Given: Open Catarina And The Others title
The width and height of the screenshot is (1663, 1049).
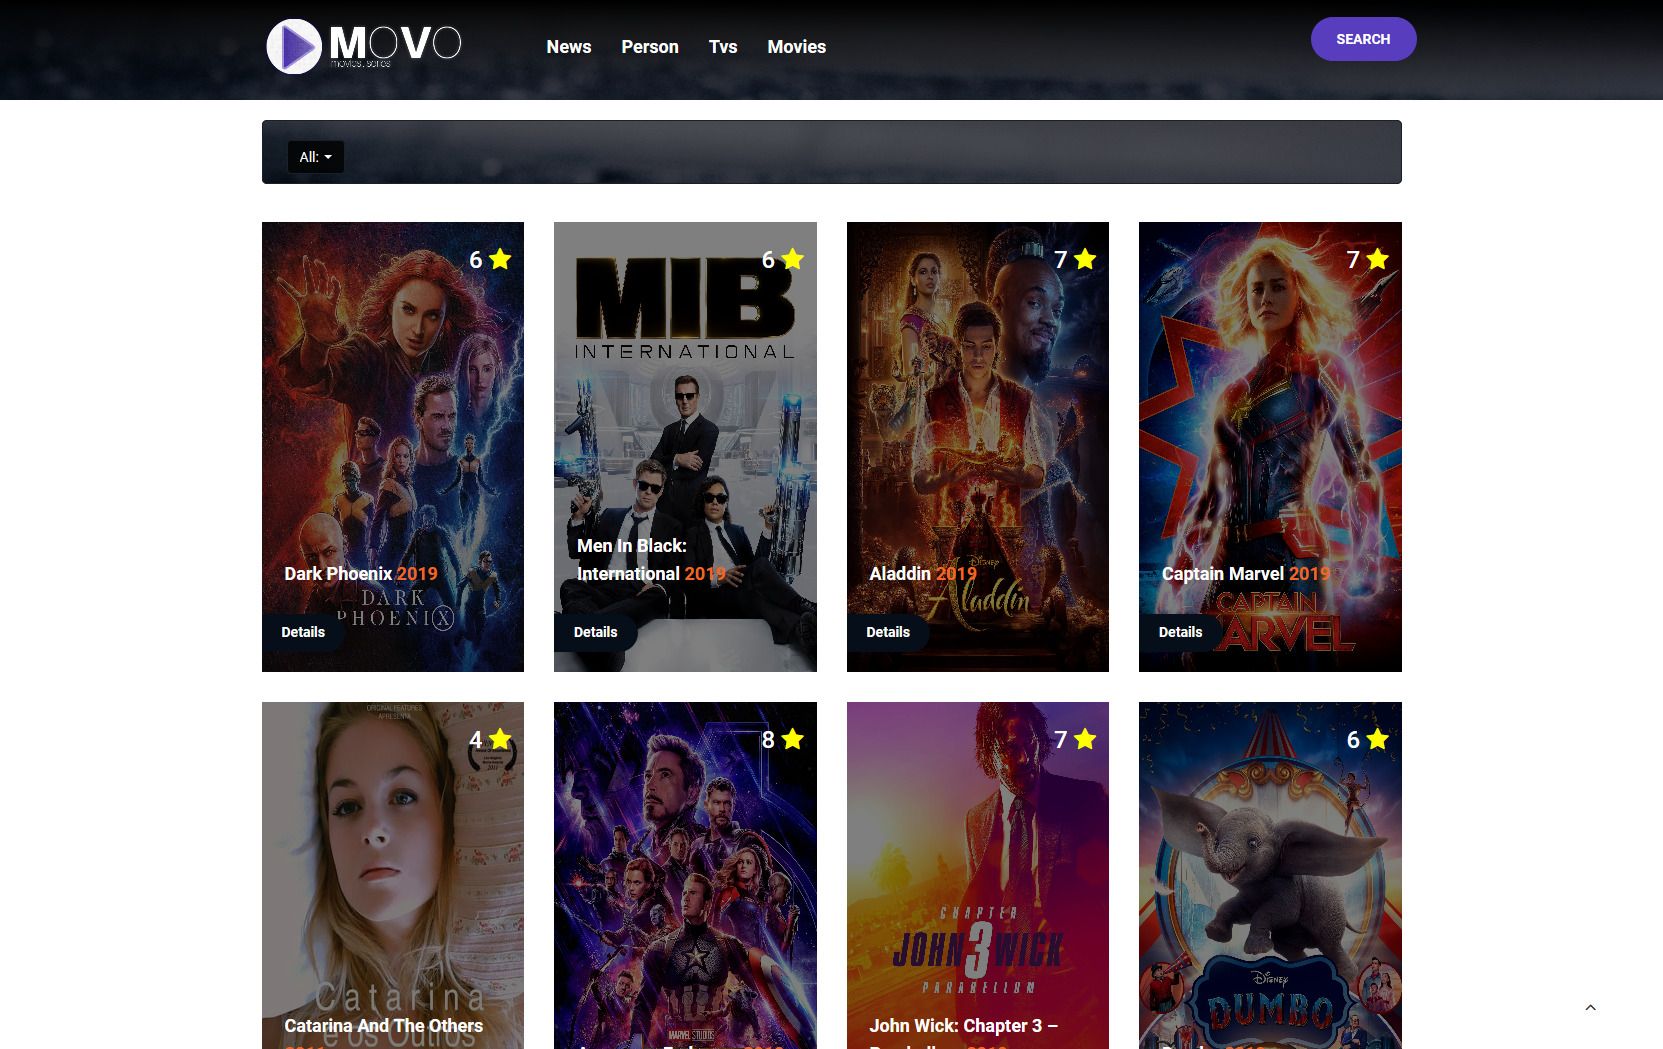Looking at the screenshot, I should click(x=383, y=1026).
